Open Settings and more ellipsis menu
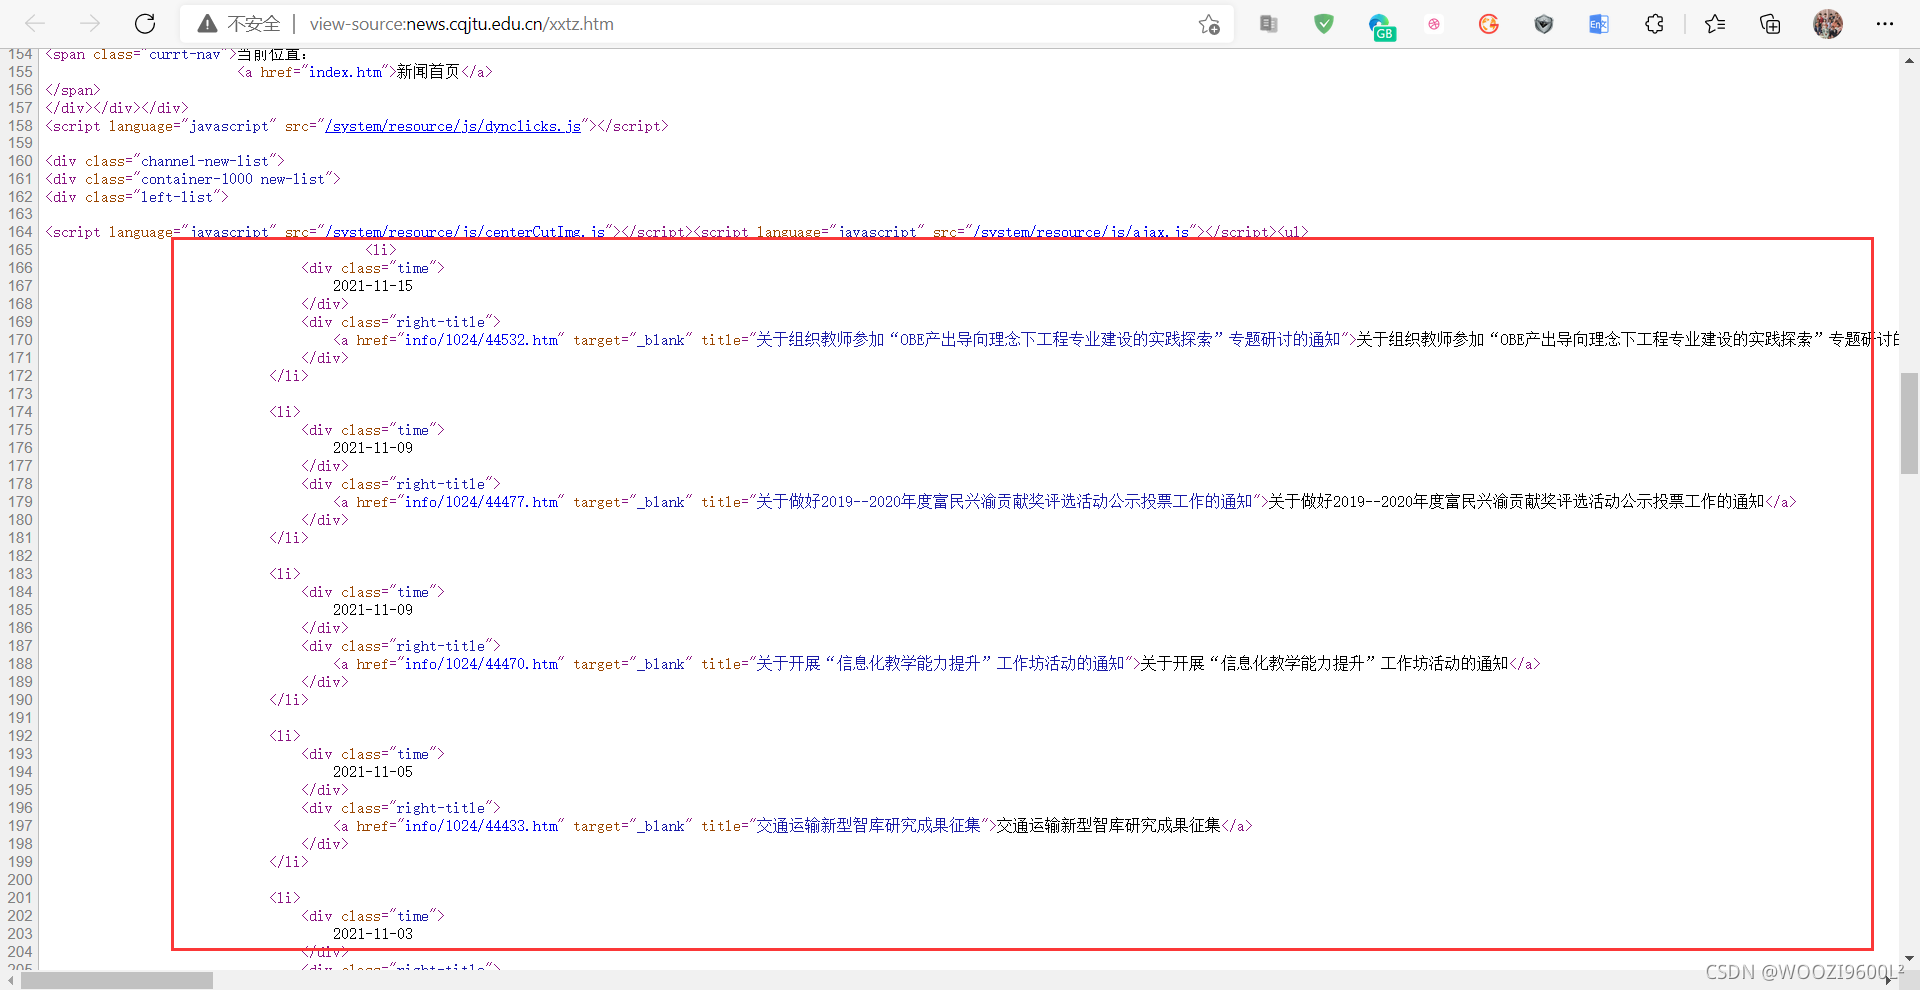Image resolution: width=1920 pixels, height=990 pixels. [1885, 24]
